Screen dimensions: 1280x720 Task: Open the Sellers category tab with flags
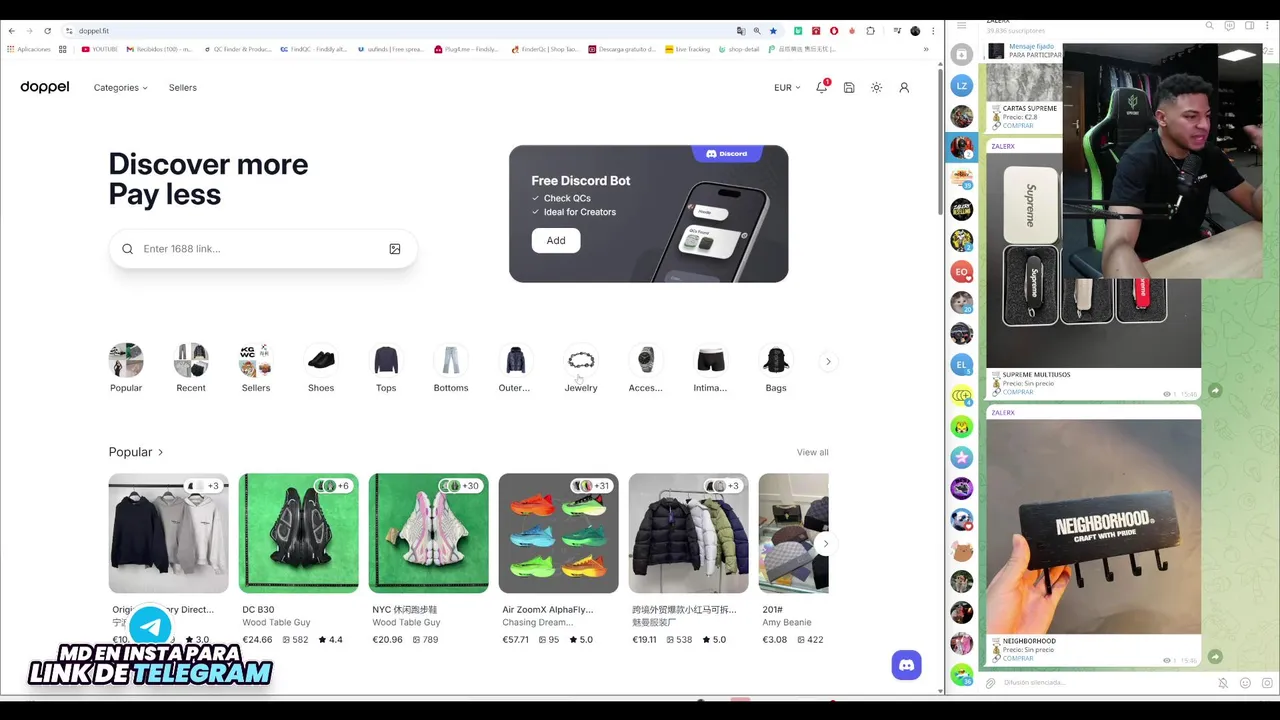[x=256, y=367]
